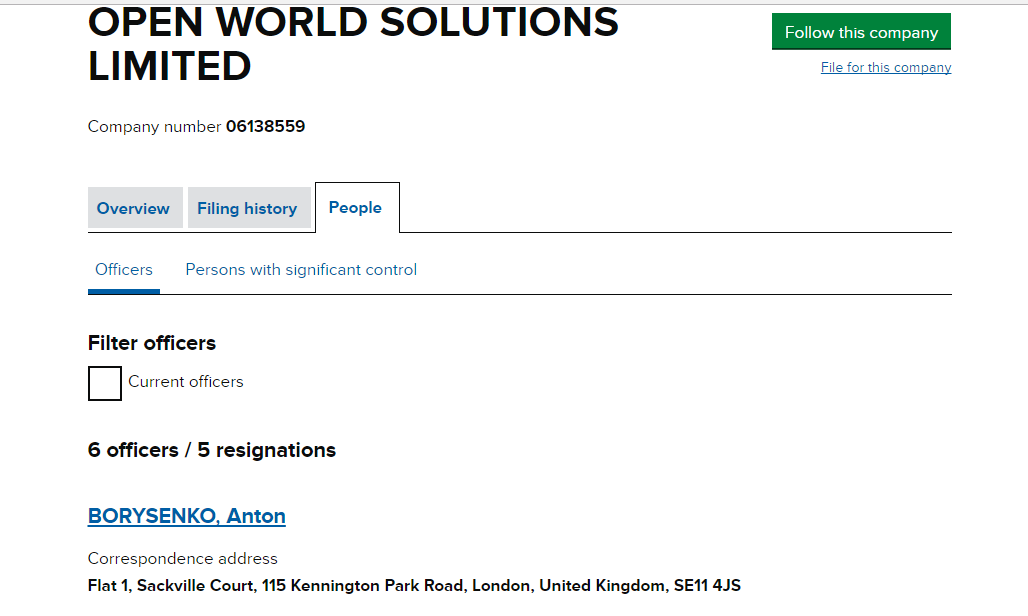Tick the Current officers checkbox

(x=105, y=383)
